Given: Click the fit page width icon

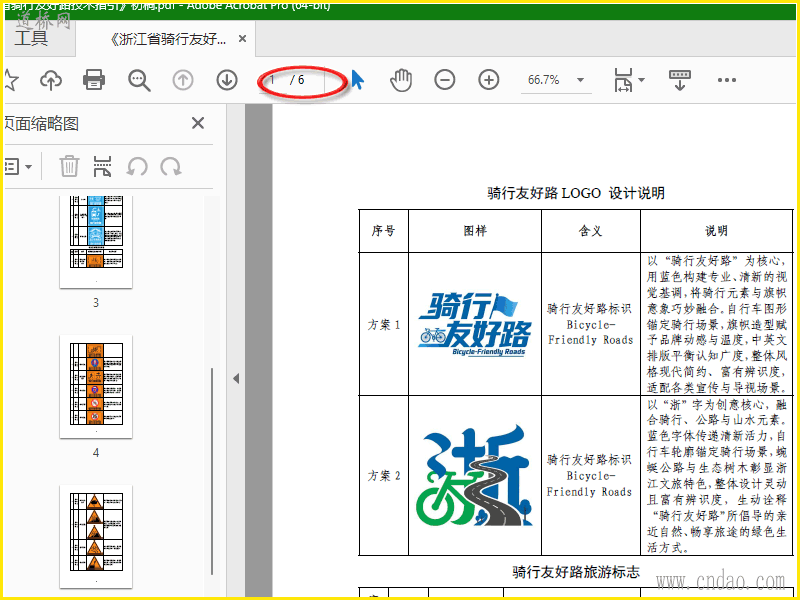Looking at the screenshot, I should point(624,80).
